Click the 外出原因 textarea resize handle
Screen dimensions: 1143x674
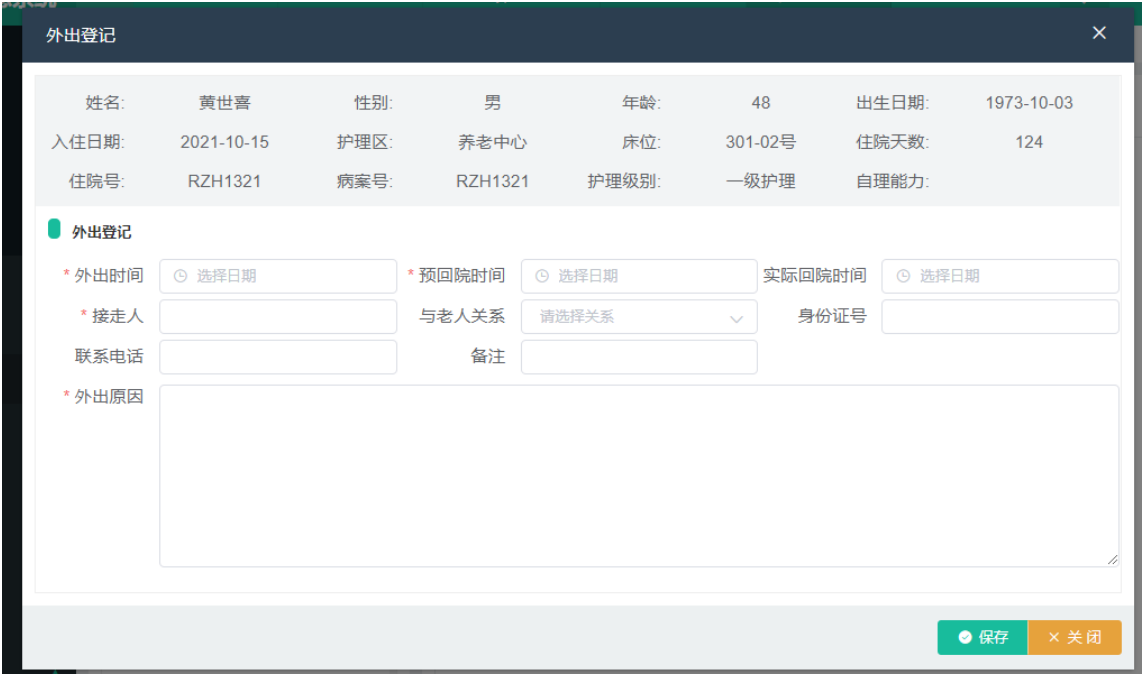[x=1112, y=561]
